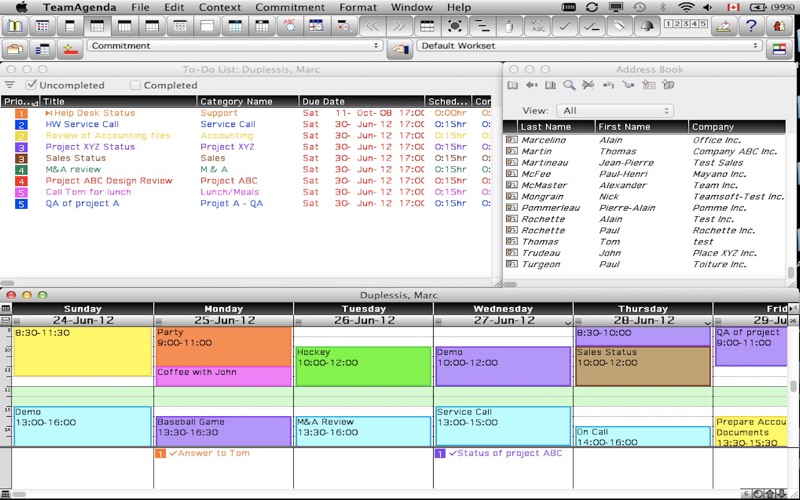Click the calendar vertical scrollbar thumb
The height and width of the screenshot is (500, 800).
pyautogui.click(x=793, y=387)
